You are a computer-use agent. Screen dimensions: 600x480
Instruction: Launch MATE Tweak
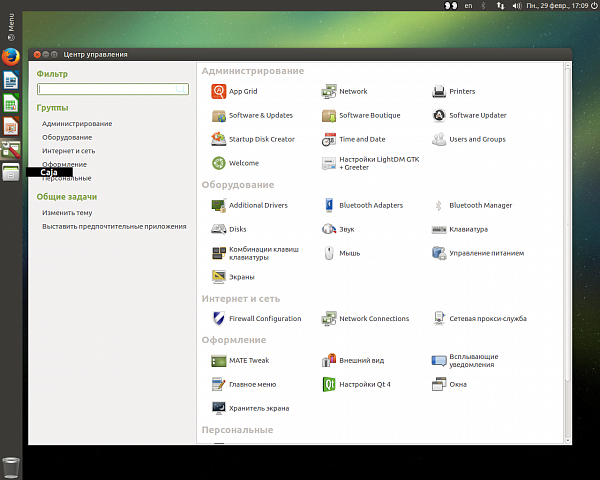240,361
